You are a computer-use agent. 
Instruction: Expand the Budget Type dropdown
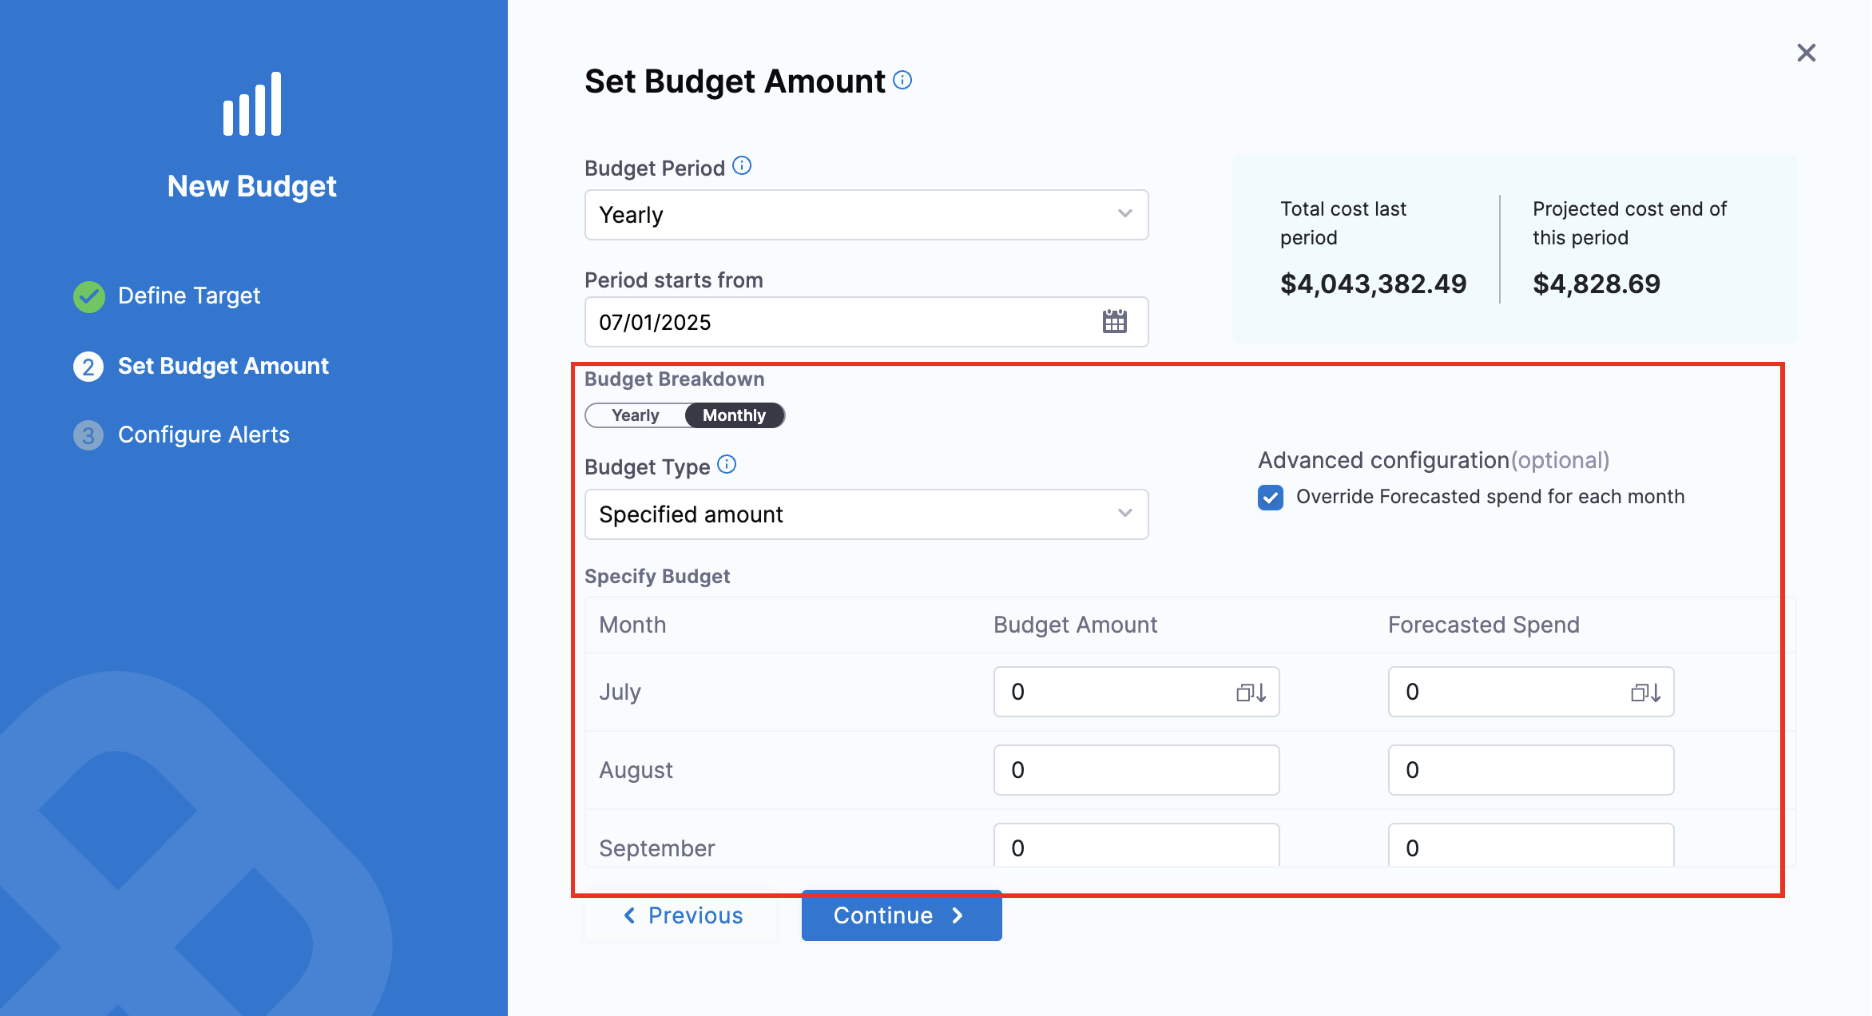pyautogui.click(x=865, y=514)
